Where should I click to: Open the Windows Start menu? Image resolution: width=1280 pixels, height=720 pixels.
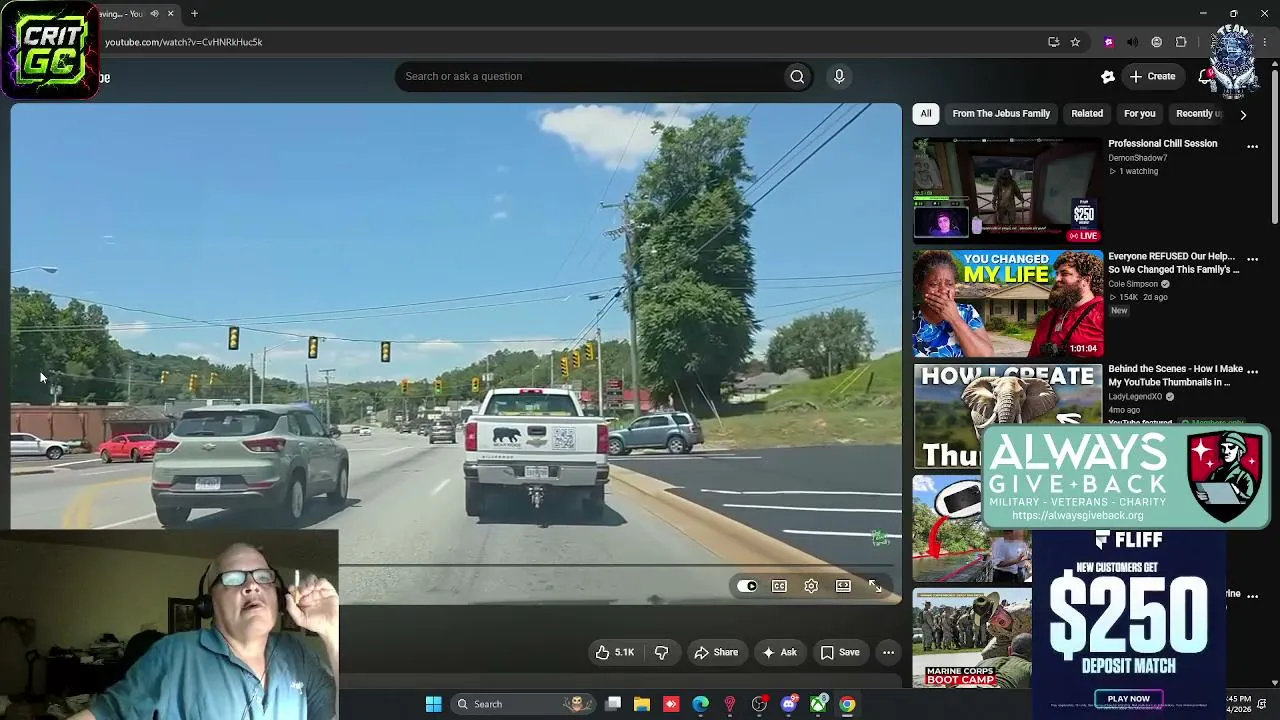[433, 704]
